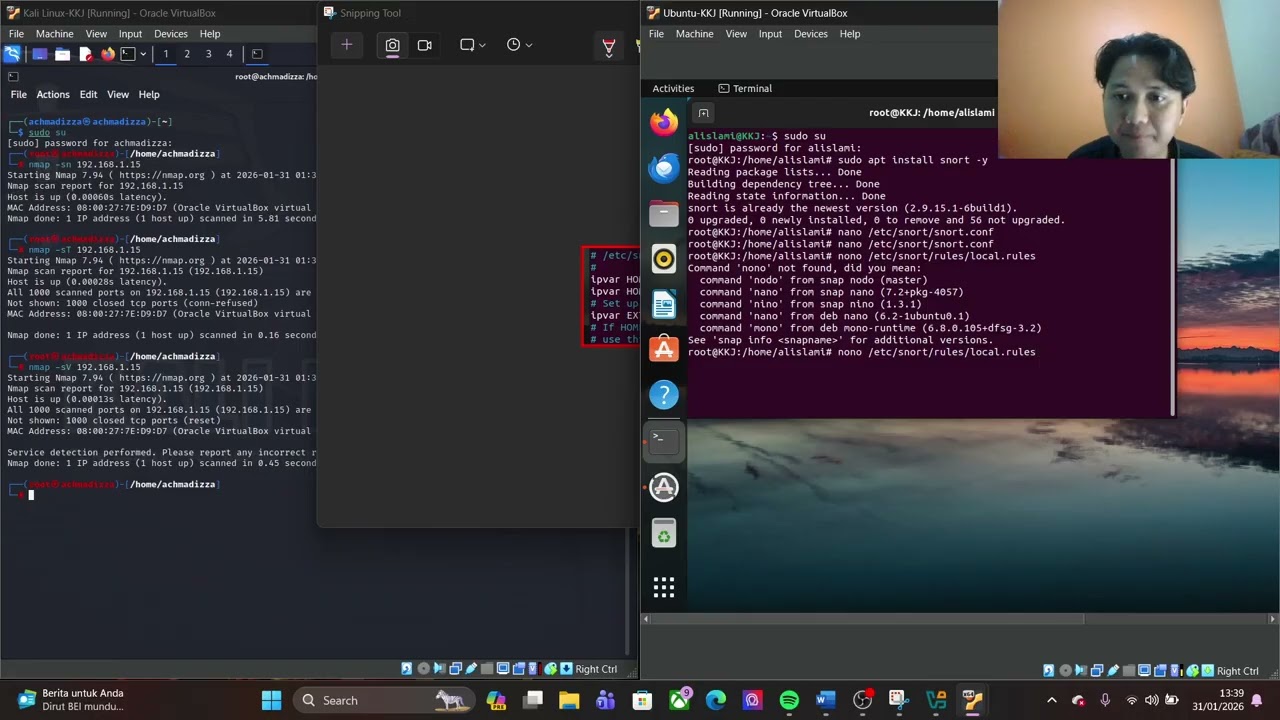1280x720 pixels.
Task: Open Firefox in the Ubuntu dock
Action: coord(664,123)
